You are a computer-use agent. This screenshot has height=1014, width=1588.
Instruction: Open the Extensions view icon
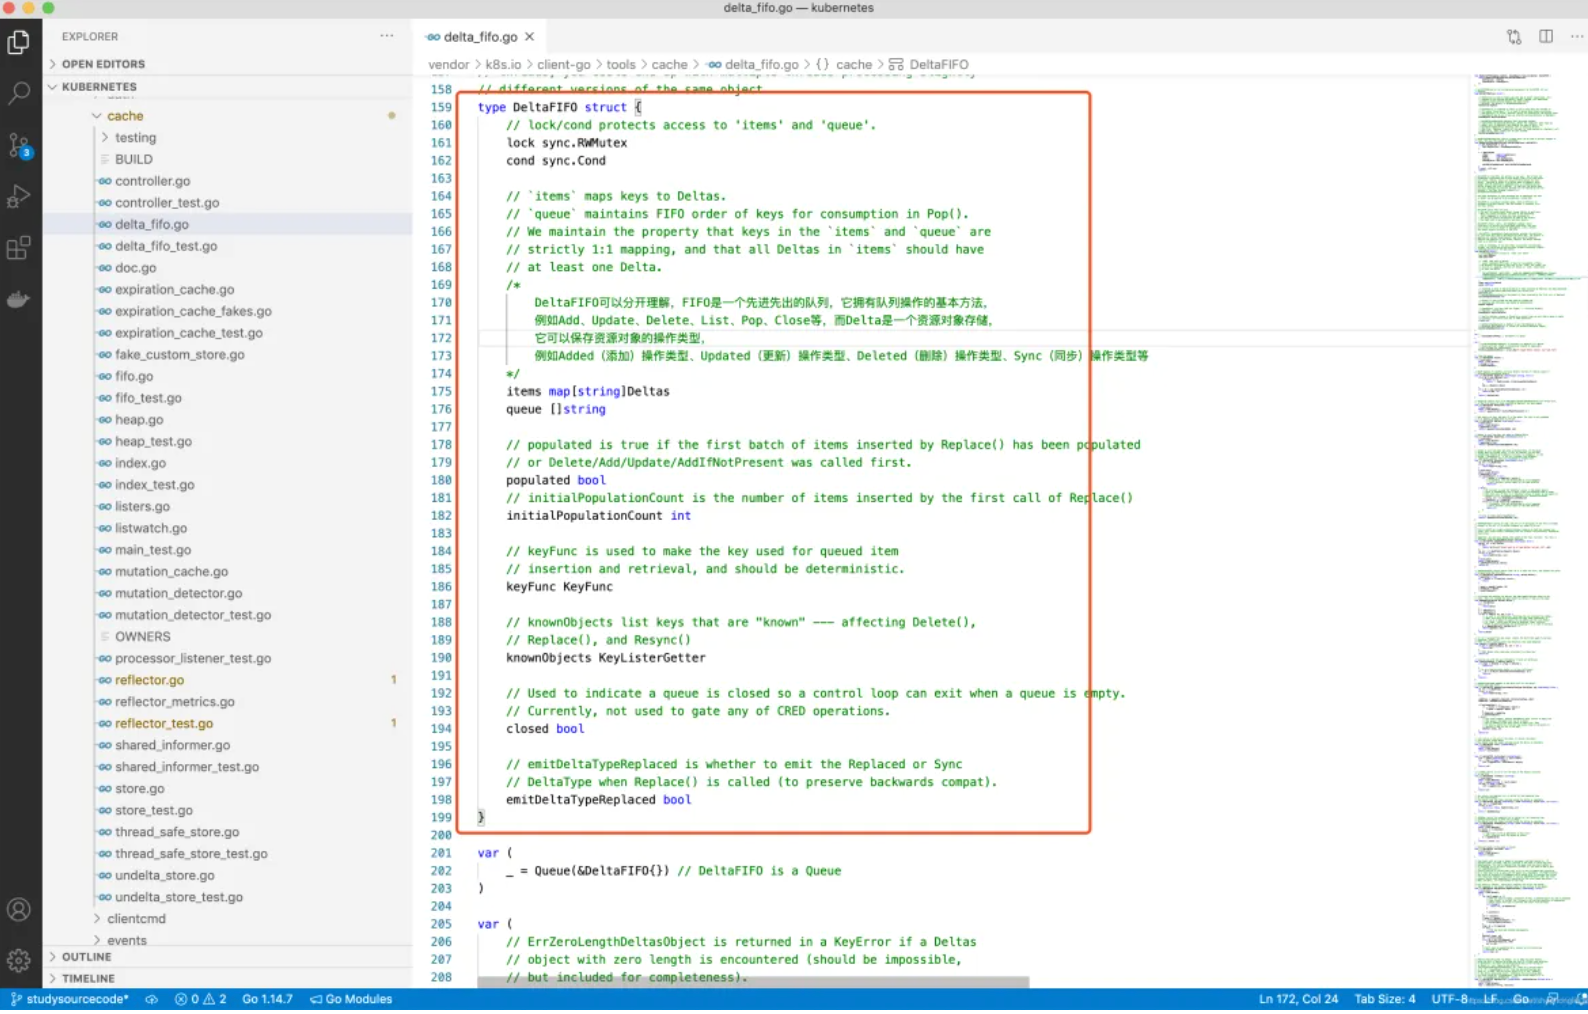tap(19, 248)
